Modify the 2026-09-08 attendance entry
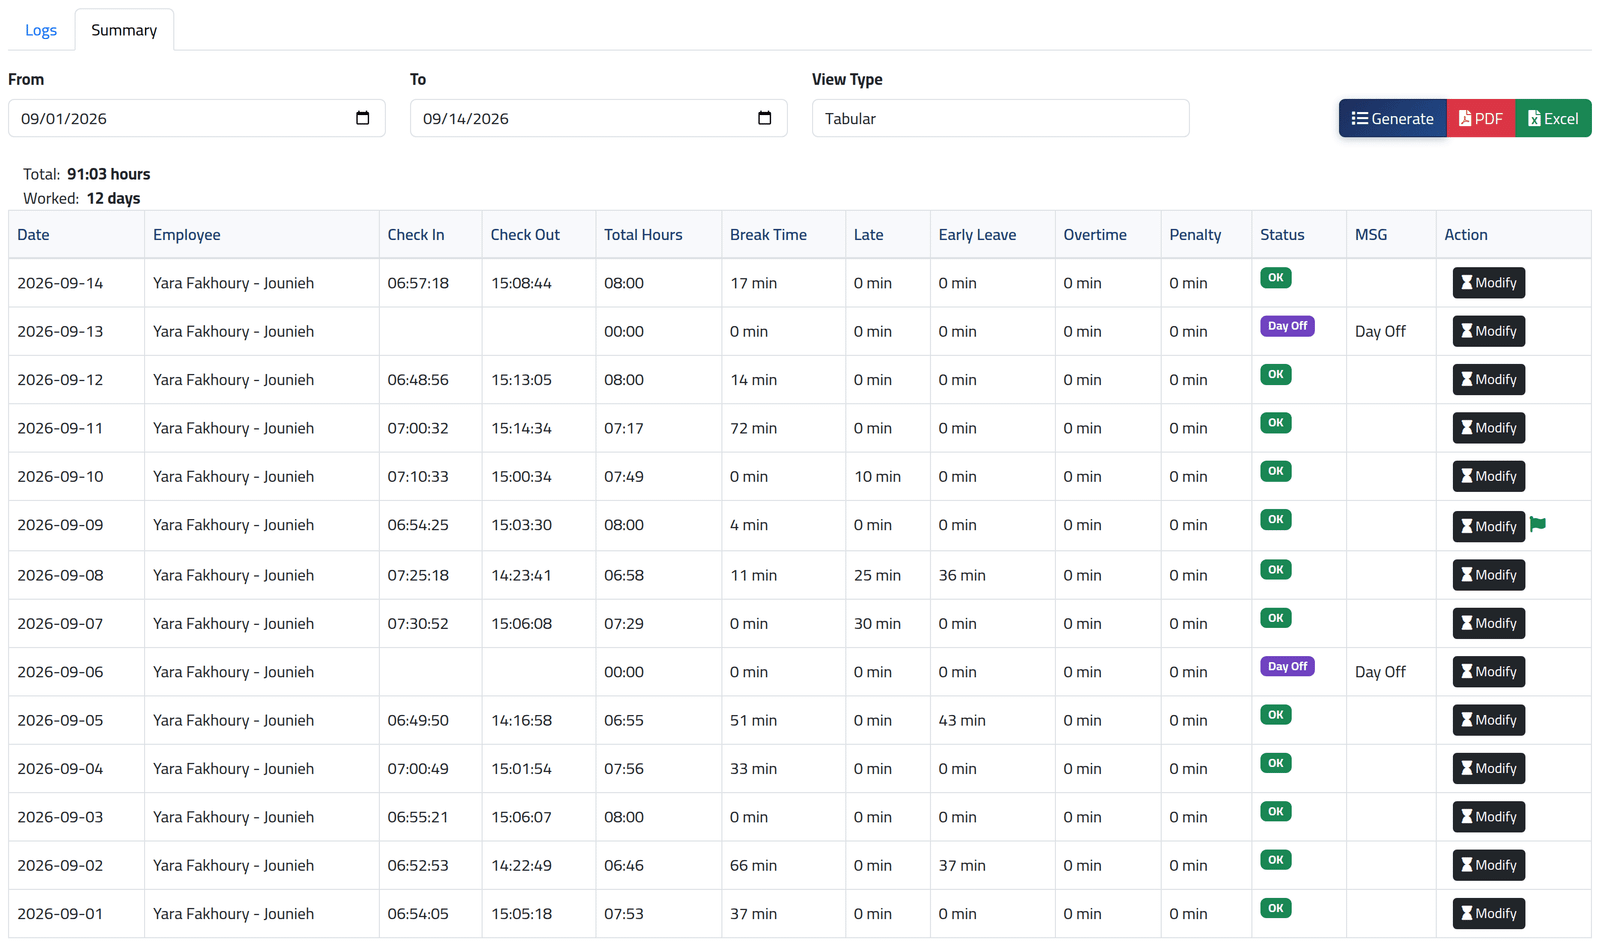Screen dimensions: 1600x946 1488,575
